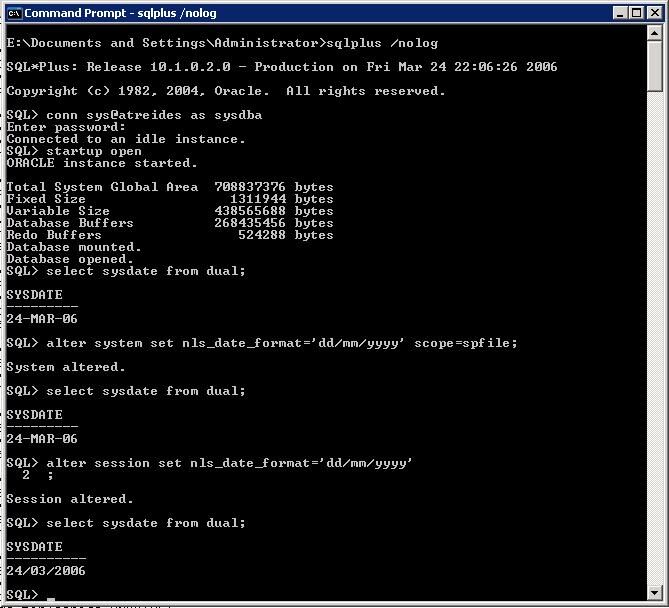Image resolution: width=669 pixels, height=608 pixels.
Task: Click the Copyright Oracle line
Action: click(x=226, y=91)
